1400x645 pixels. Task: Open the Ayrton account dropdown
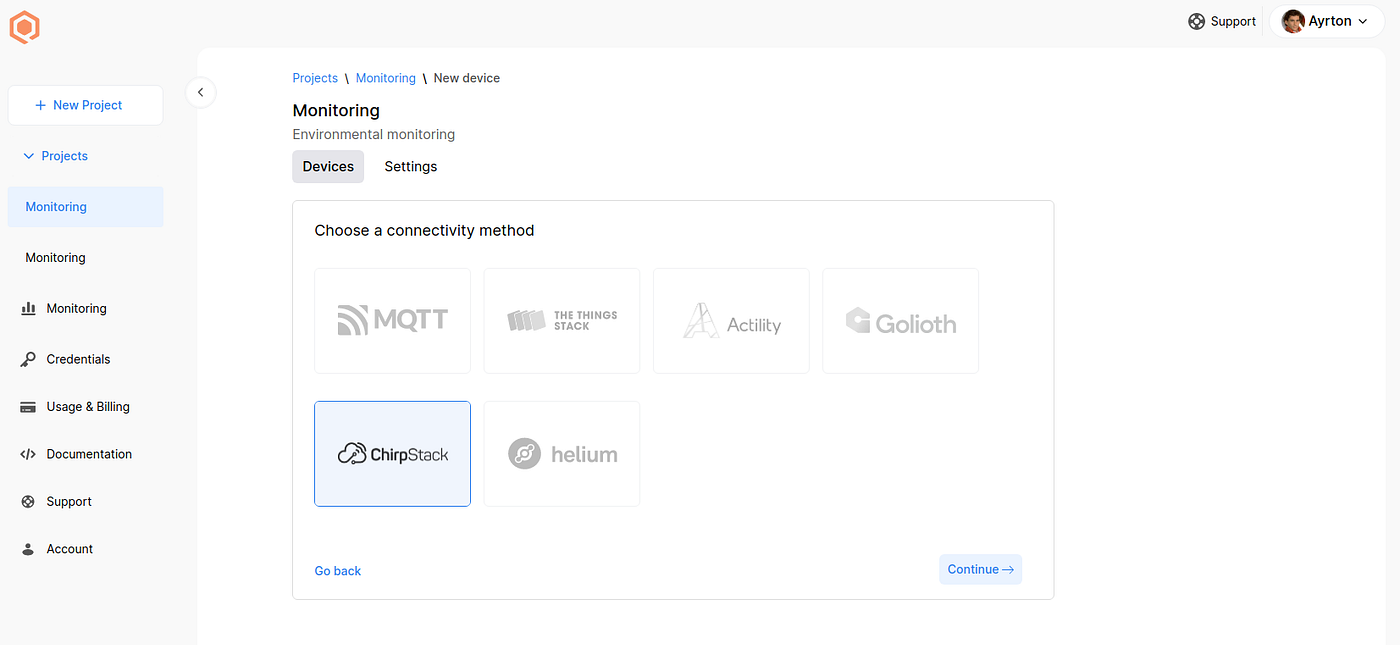(1333, 20)
